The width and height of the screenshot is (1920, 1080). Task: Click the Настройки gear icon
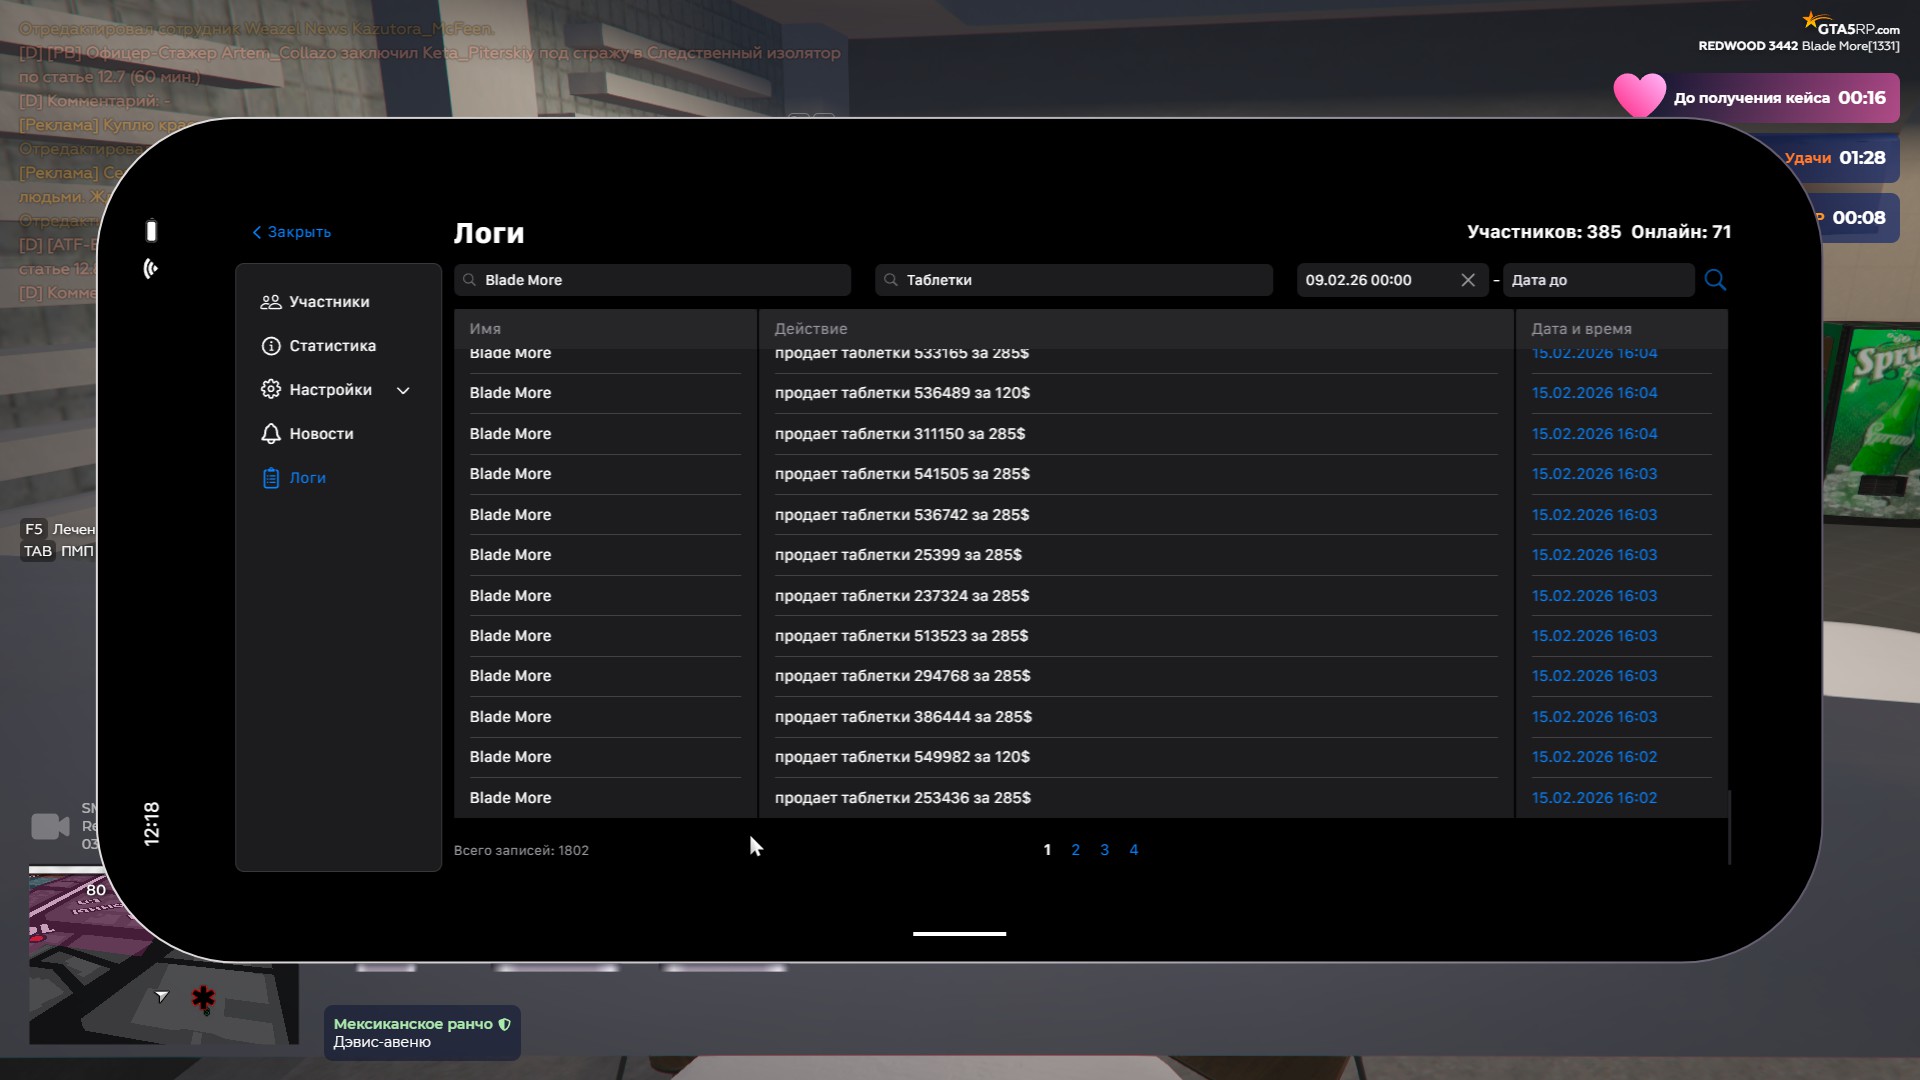tap(270, 390)
